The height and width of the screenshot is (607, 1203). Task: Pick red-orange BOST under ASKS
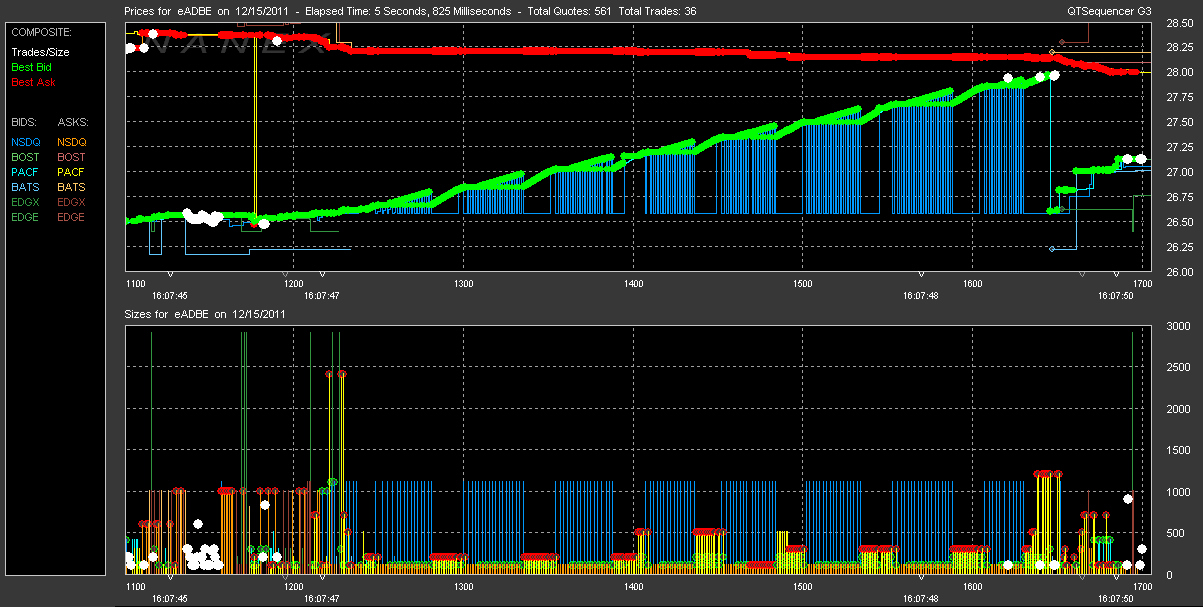point(72,157)
